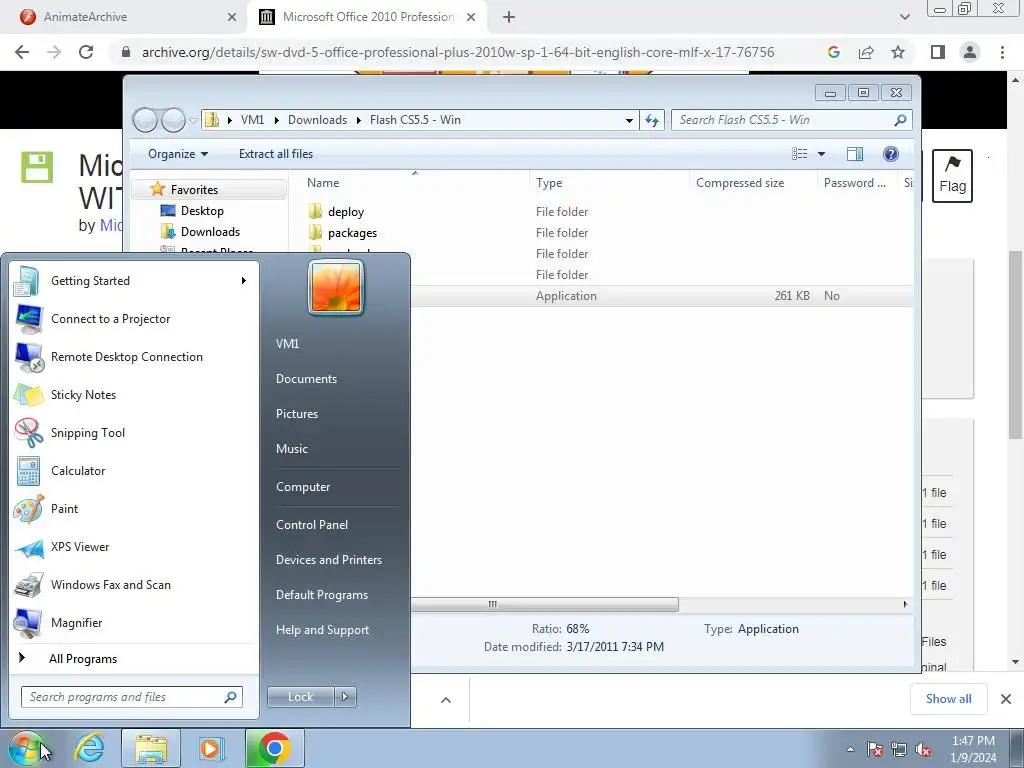Close the downloads shelf
Screen dimensions: 1024x768
tap(1006, 699)
